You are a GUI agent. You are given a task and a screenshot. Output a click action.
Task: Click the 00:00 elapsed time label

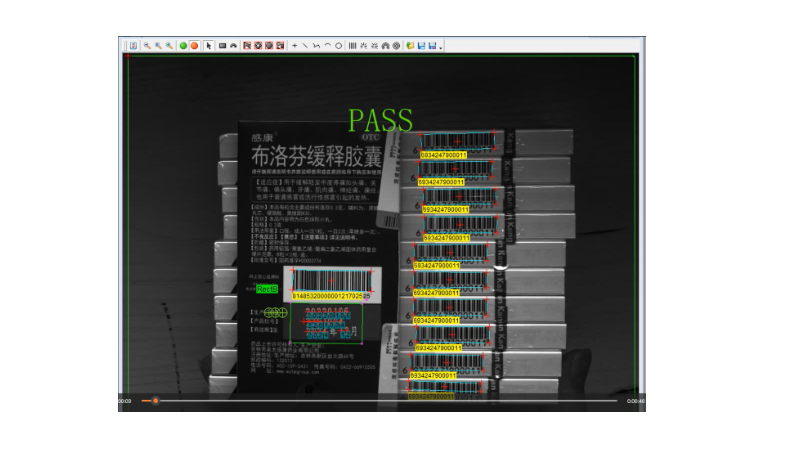pyautogui.click(x=125, y=401)
